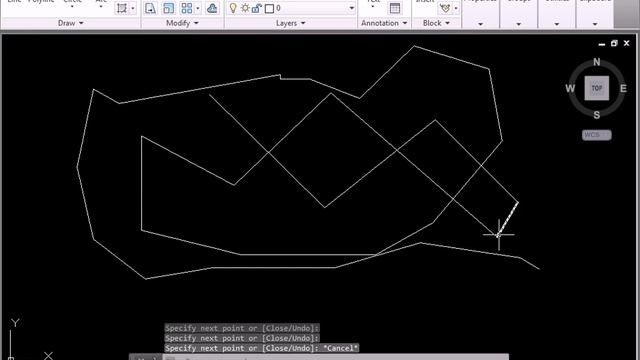This screenshot has width=640, height=360.
Task: Click the UCS icon Y axis label
Action: click(15, 323)
